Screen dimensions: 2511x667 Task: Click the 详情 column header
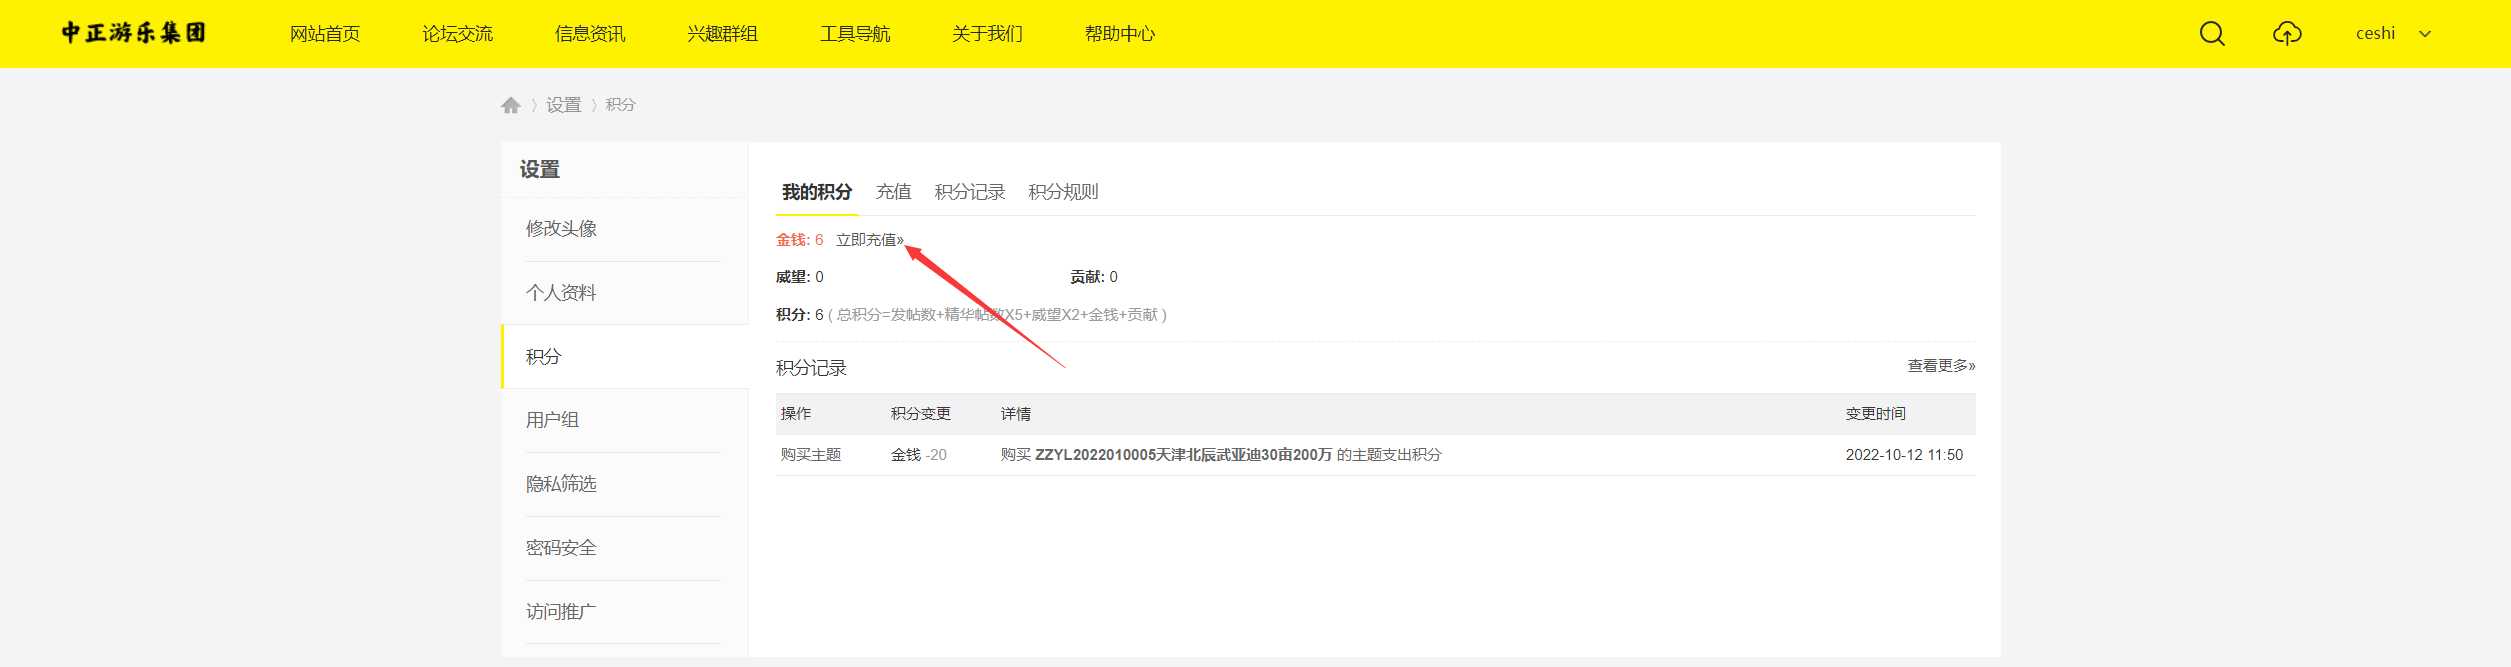[x=1016, y=414]
